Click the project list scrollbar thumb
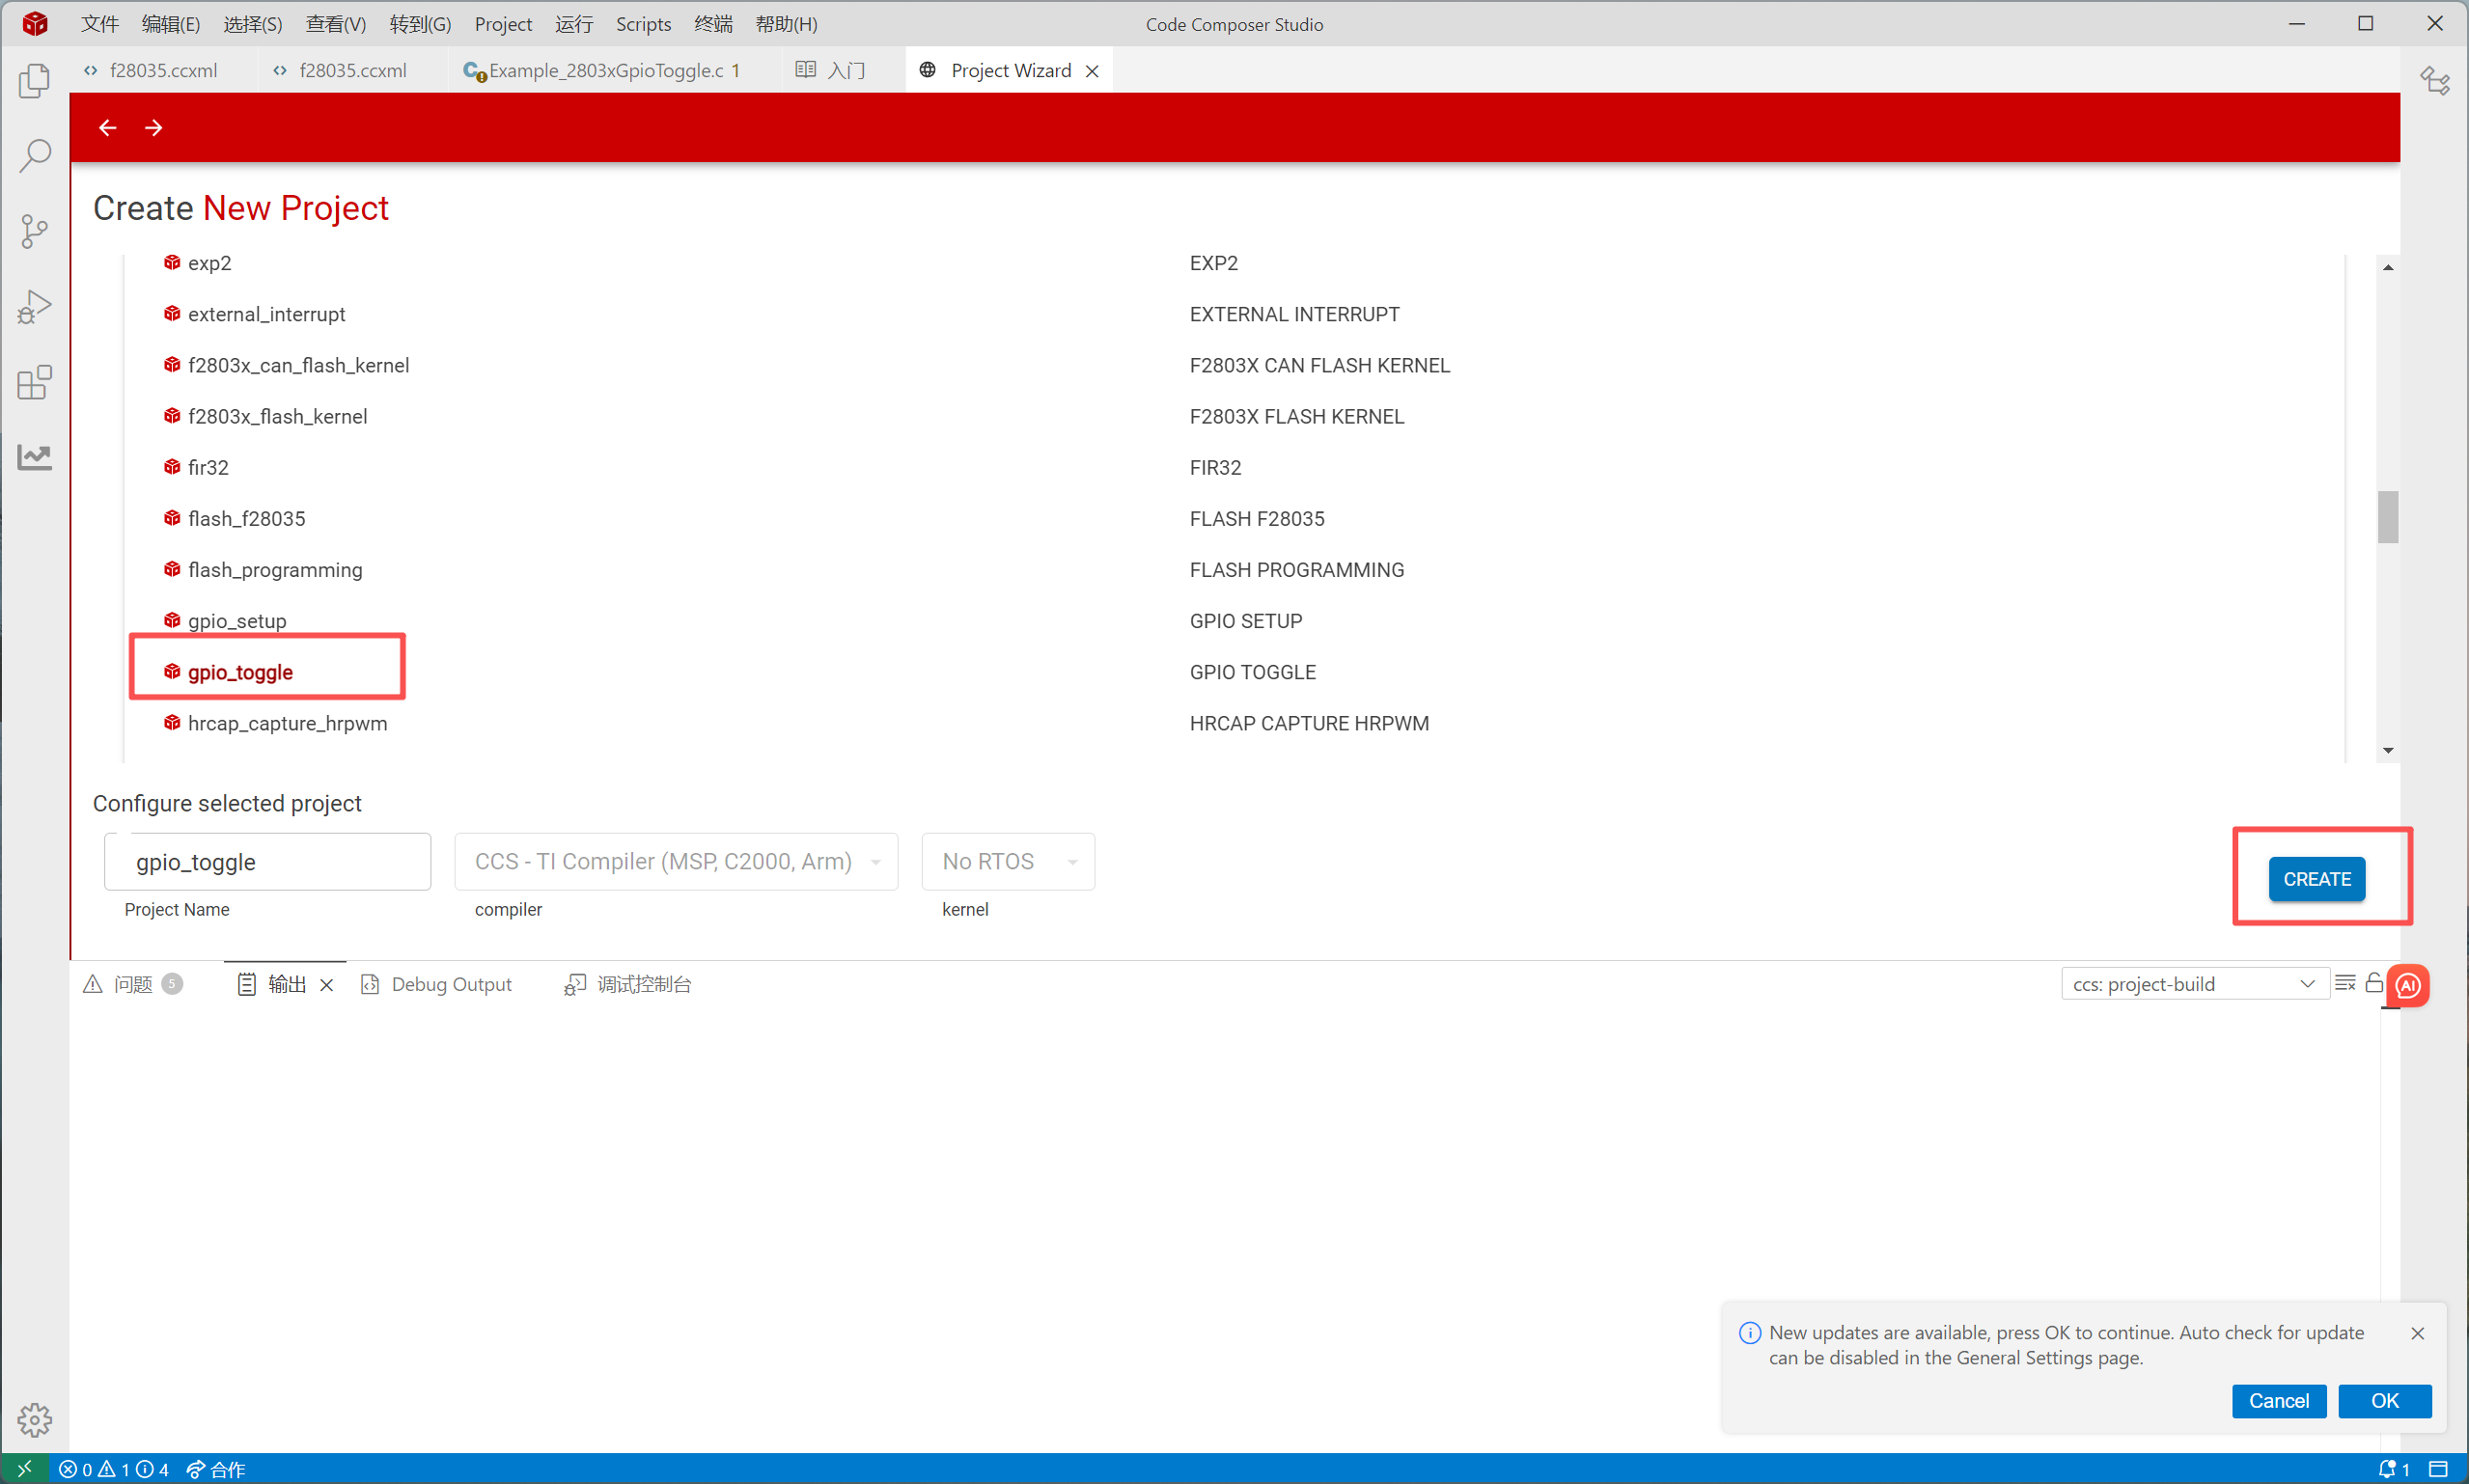Image resolution: width=2469 pixels, height=1484 pixels. coord(2387,517)
